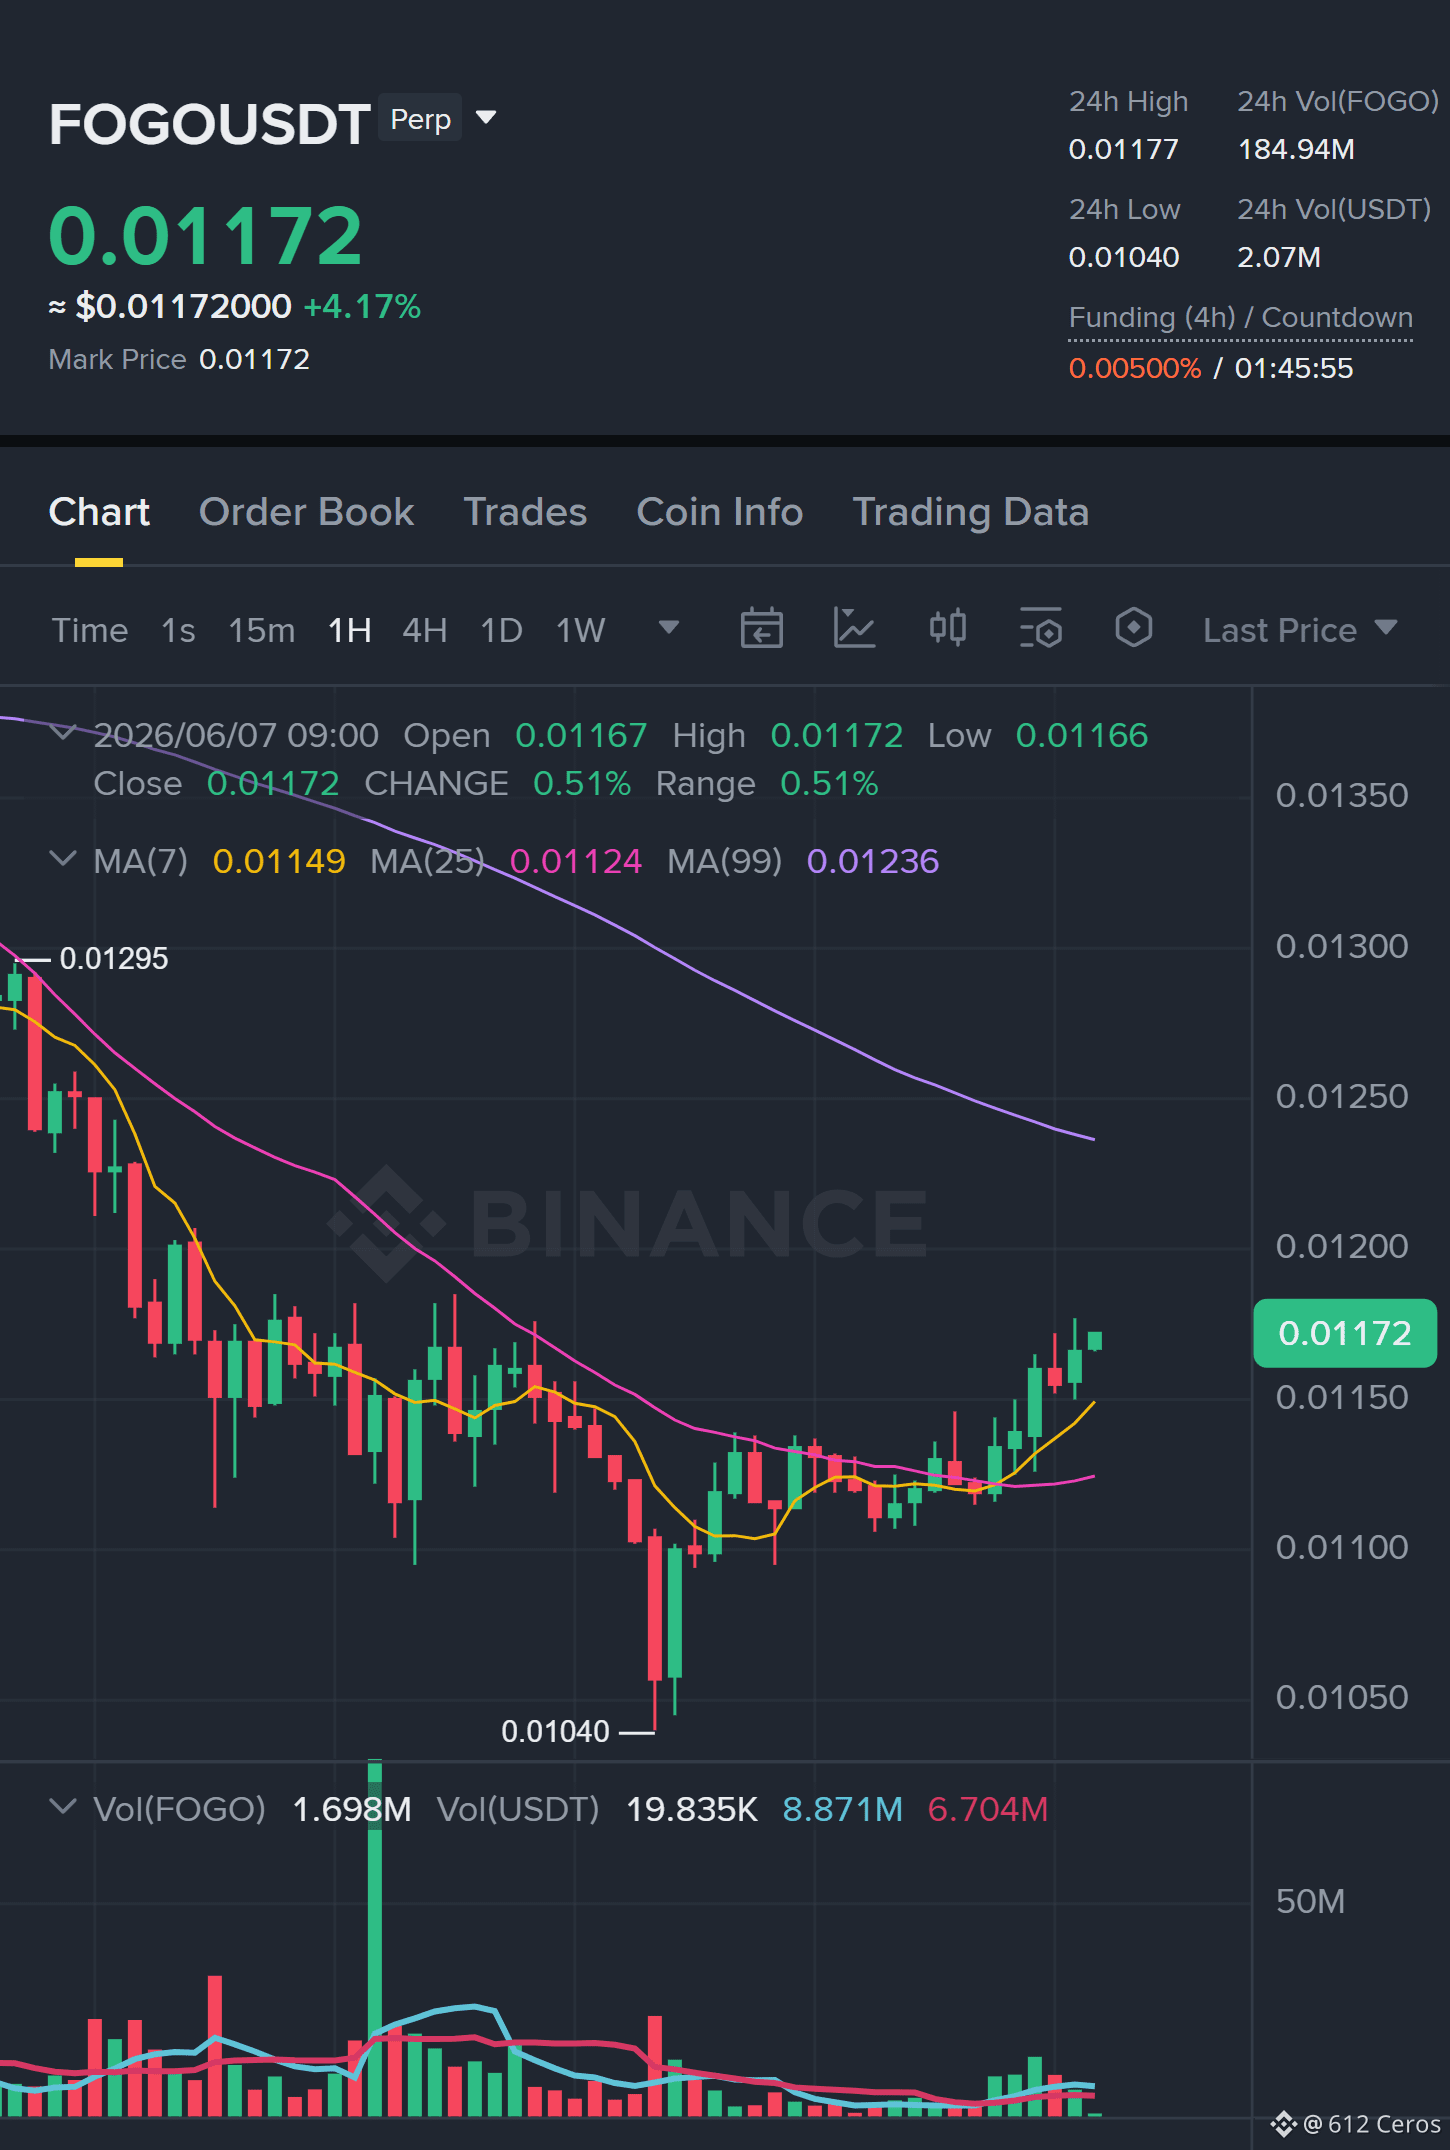Click the hexagon chart preferences icon

[1133, 628]
